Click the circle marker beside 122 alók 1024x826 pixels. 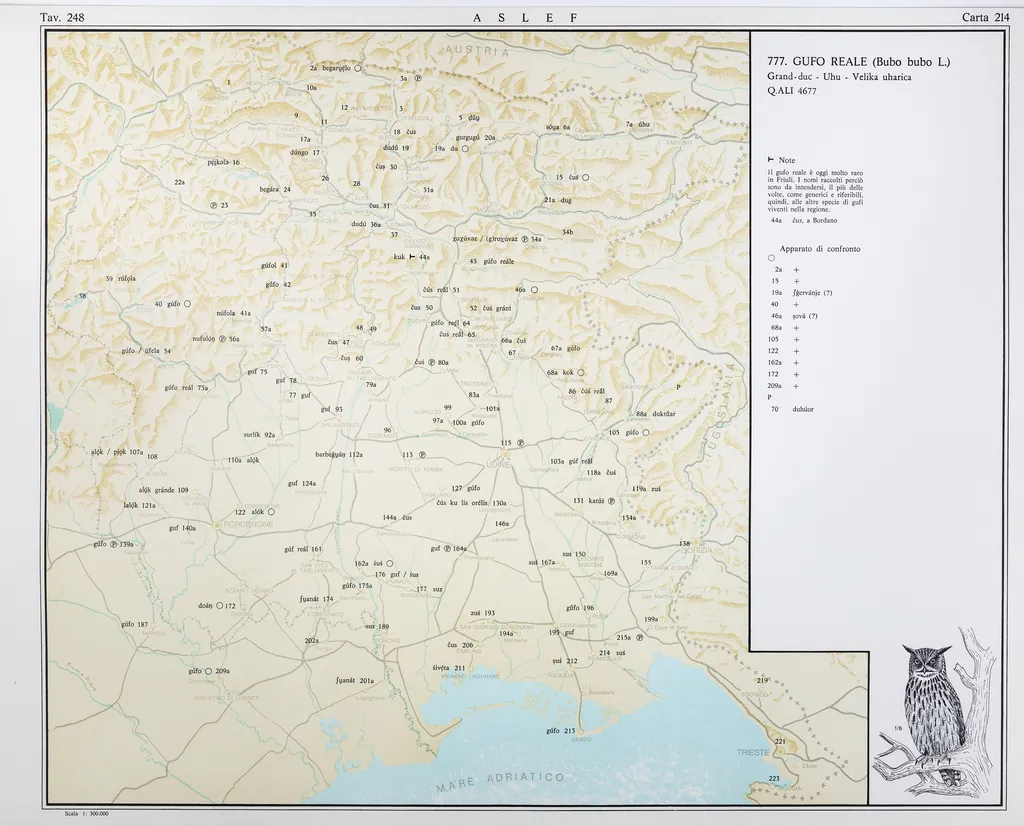coord(271,512)
